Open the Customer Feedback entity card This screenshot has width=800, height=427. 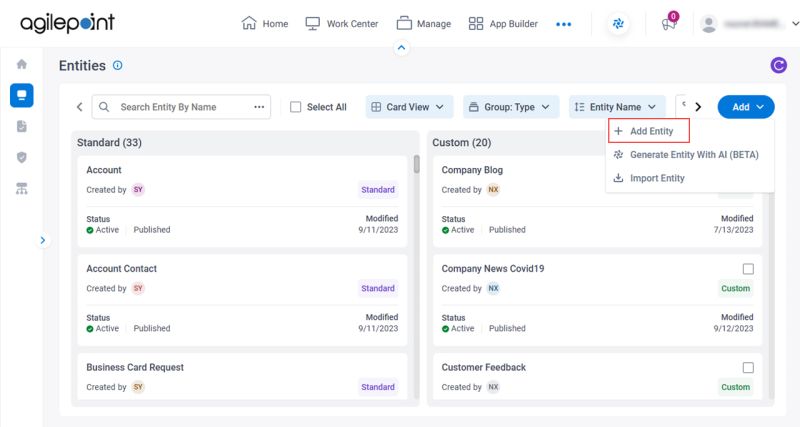click(x=597, y=376)
